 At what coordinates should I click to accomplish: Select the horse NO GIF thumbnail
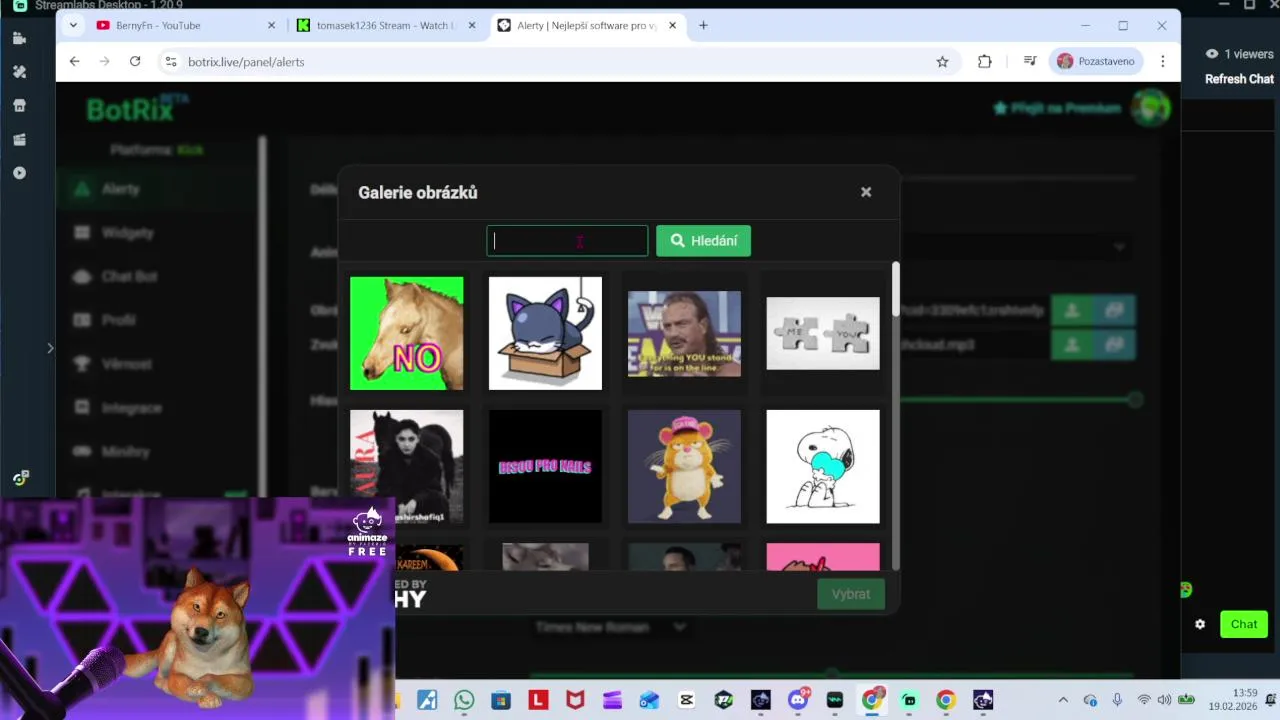(x=406, y=333)
